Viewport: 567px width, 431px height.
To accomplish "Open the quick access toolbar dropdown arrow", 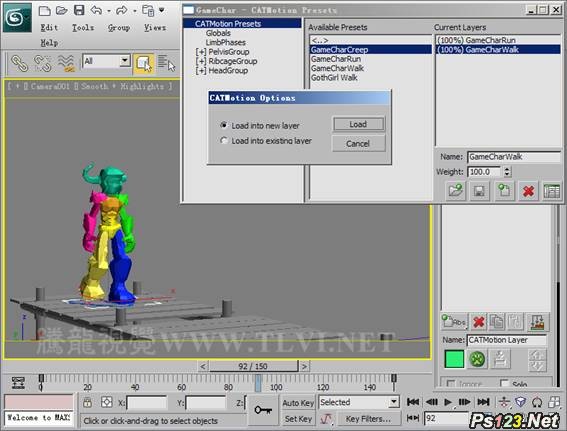I will point(162,10).
